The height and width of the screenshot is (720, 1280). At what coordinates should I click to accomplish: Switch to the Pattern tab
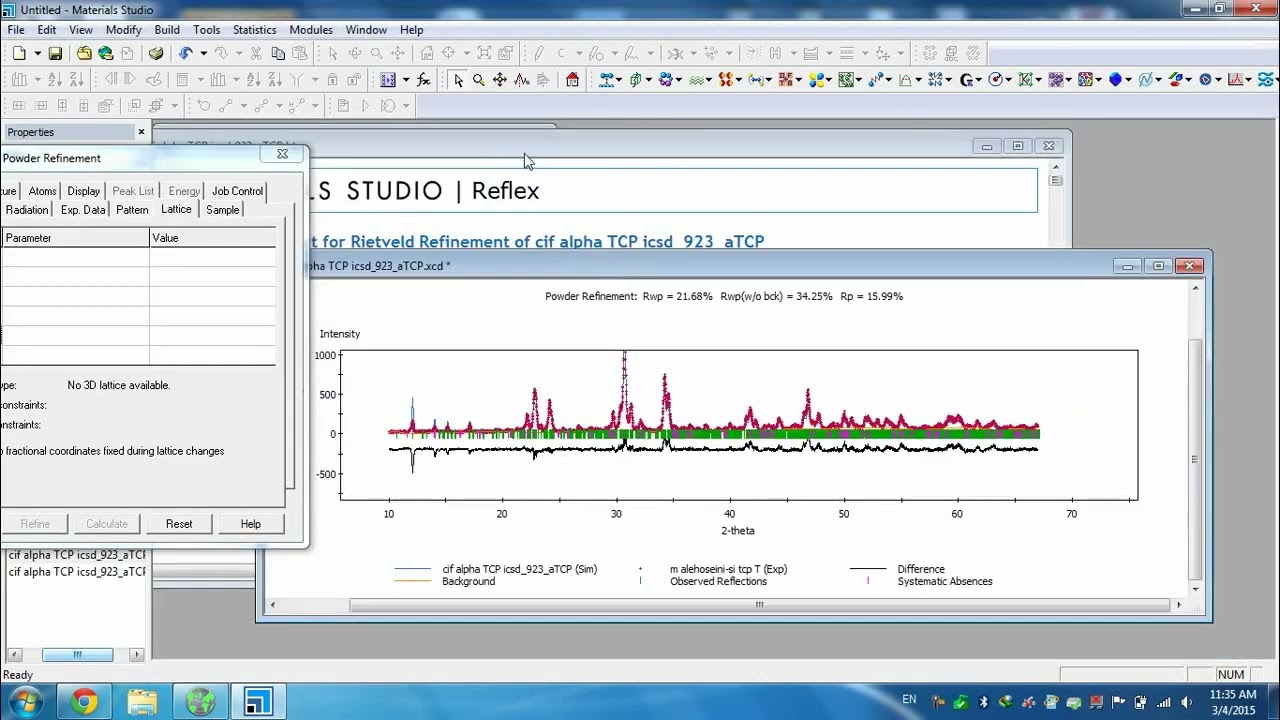pos(132,210)
